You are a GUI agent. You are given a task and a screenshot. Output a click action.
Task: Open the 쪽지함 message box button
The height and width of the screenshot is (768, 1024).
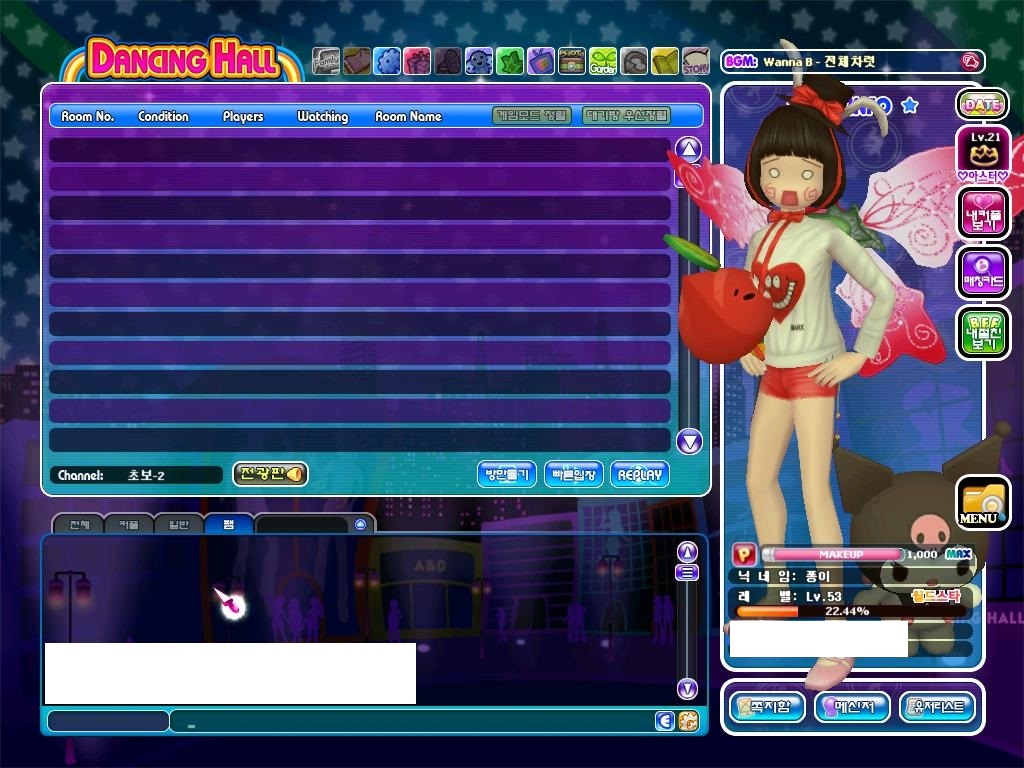767,707
